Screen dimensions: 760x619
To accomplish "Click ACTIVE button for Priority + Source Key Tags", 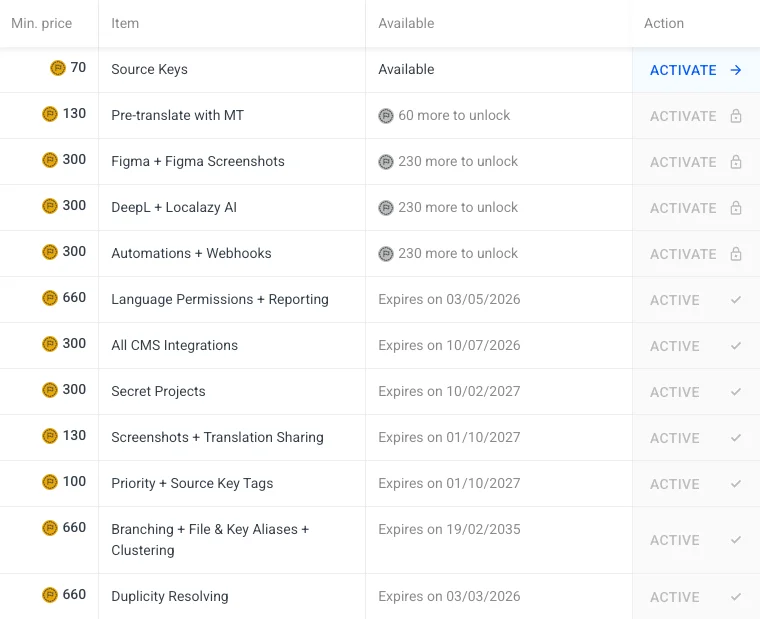I will [x=675, y=484].
